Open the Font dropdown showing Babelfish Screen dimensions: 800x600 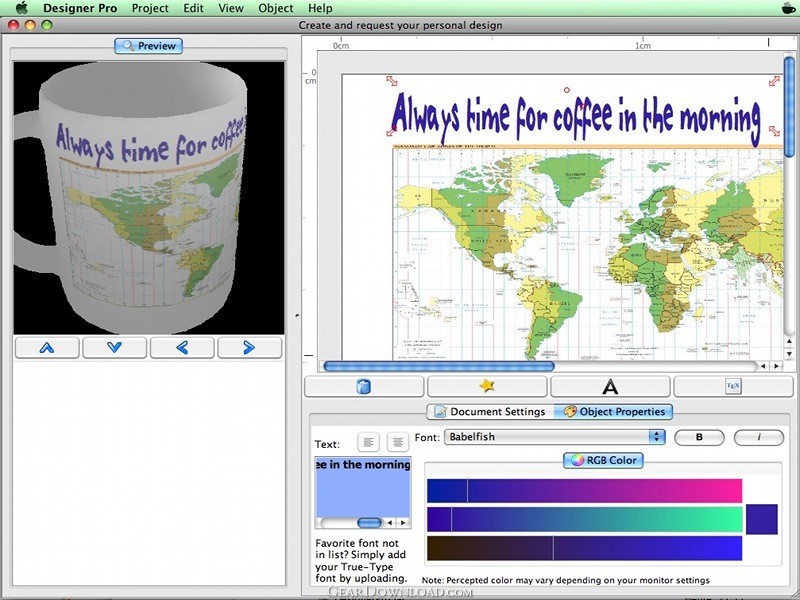pyautogui.click(x=555, y=437)
